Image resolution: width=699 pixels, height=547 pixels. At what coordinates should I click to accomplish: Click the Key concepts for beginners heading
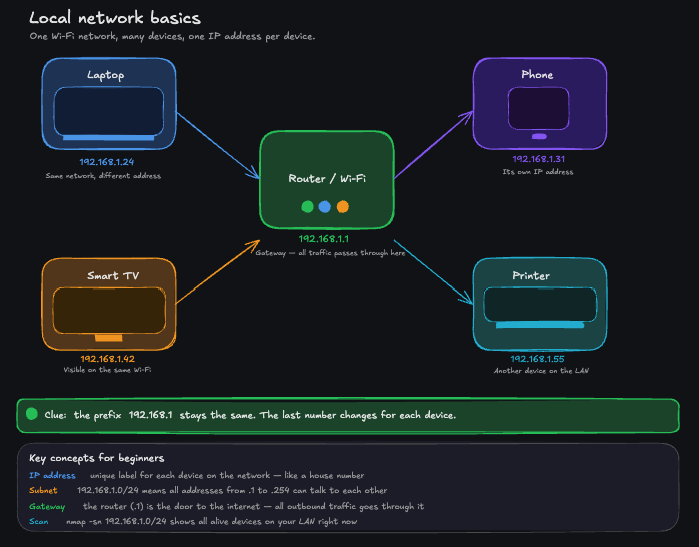[97, 458]
